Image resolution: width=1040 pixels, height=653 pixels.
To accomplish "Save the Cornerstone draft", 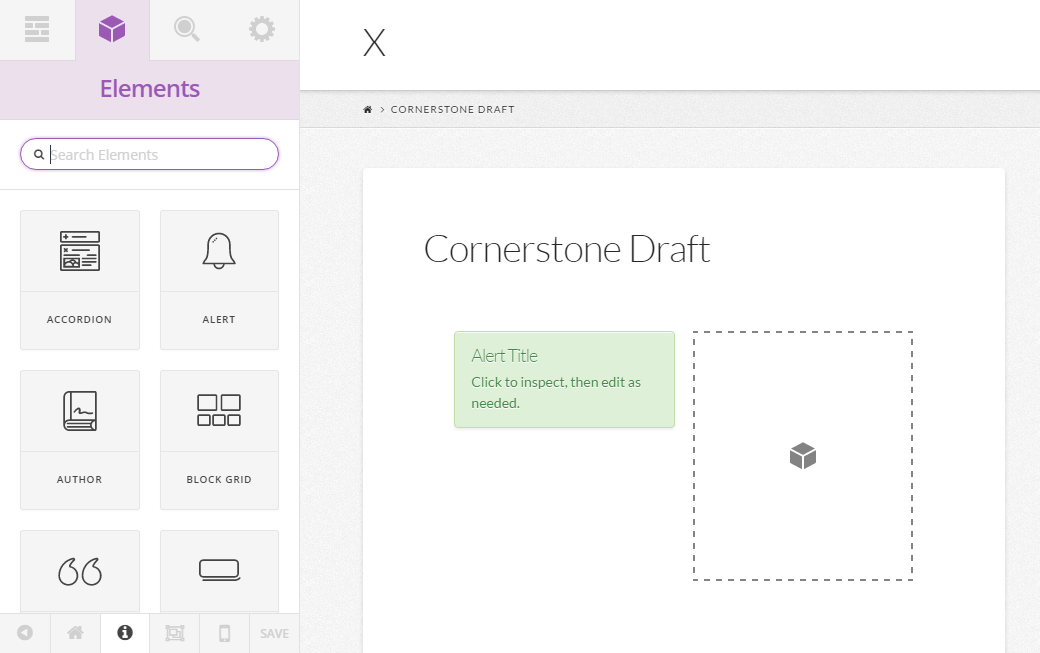I will tap(274, 633).
